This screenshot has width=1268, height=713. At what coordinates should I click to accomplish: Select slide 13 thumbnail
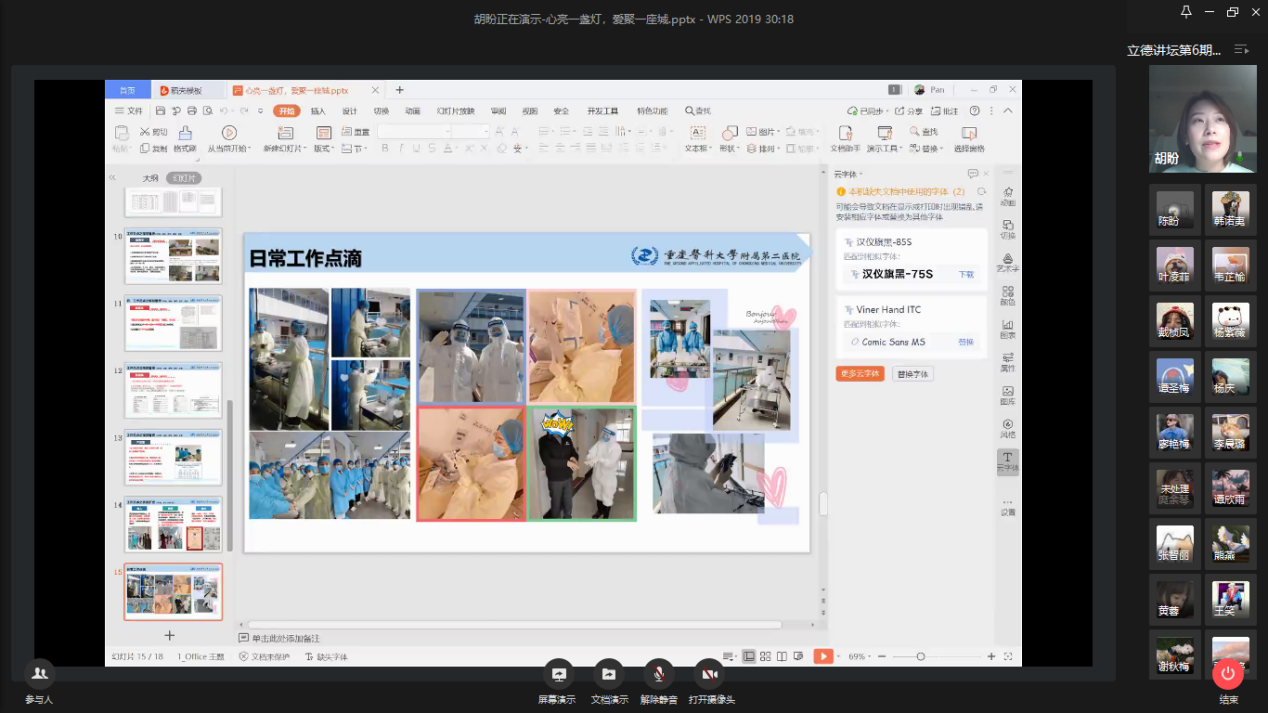[173, 457]
